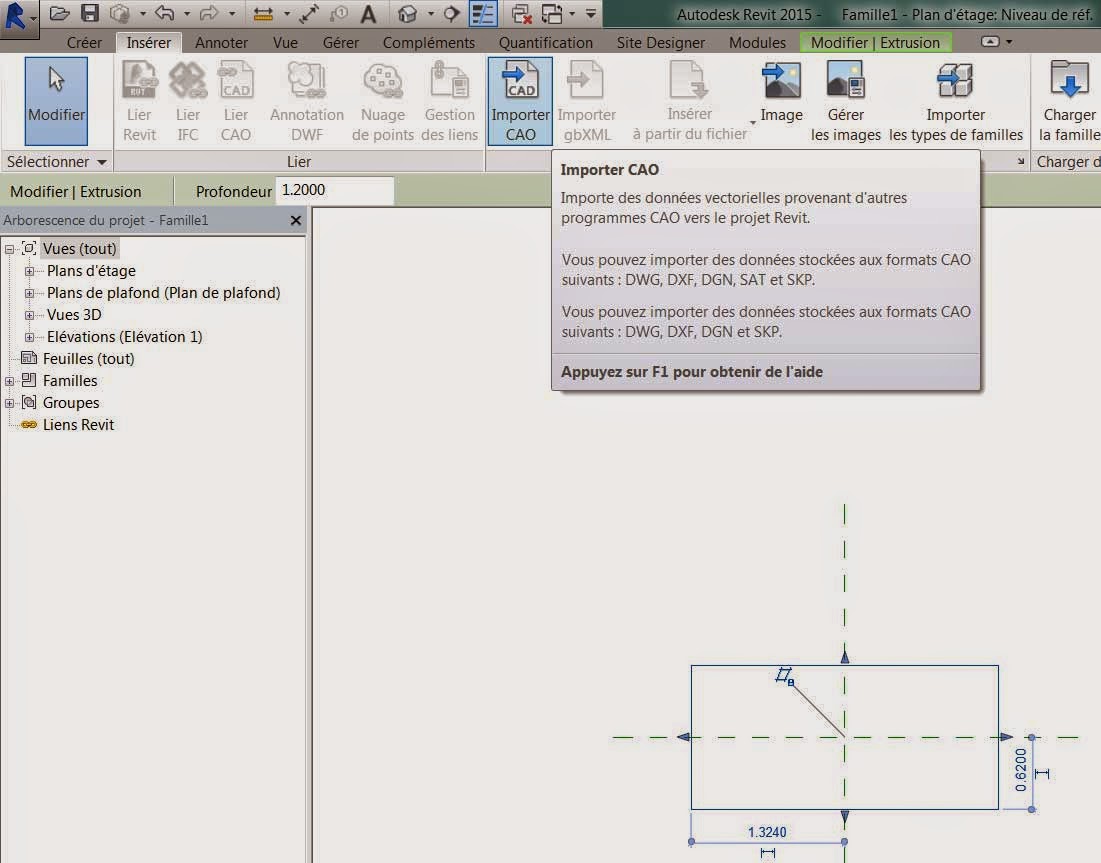Click Importer gbXML icon
Viewport: 1101px width, 863px height.
pyautogui.click(x=586, y=100)
